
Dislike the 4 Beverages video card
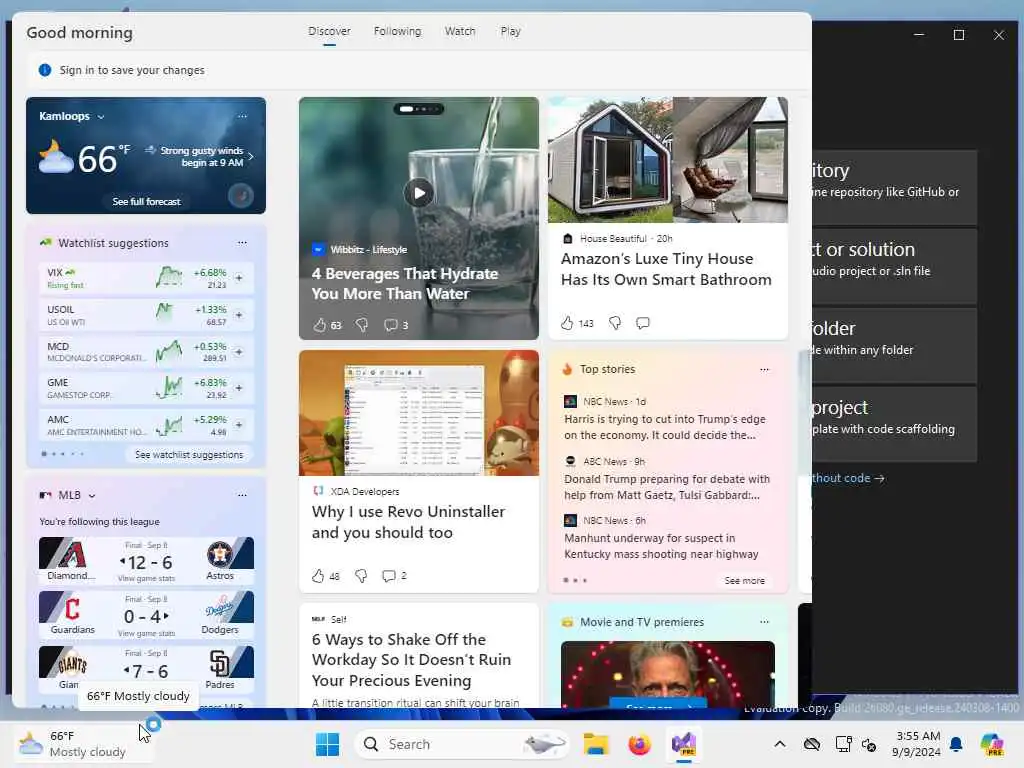point(361,325)
